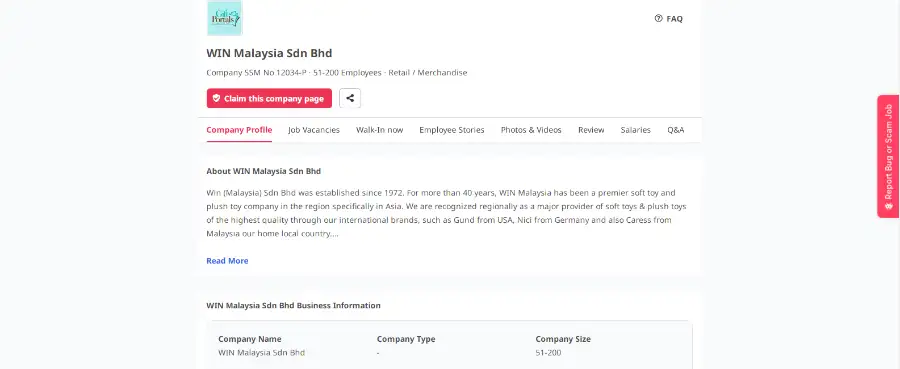Screen dimensions: 900x369
Task: Click the shield icon on Claim button
Action: click(x=216, y=98)
